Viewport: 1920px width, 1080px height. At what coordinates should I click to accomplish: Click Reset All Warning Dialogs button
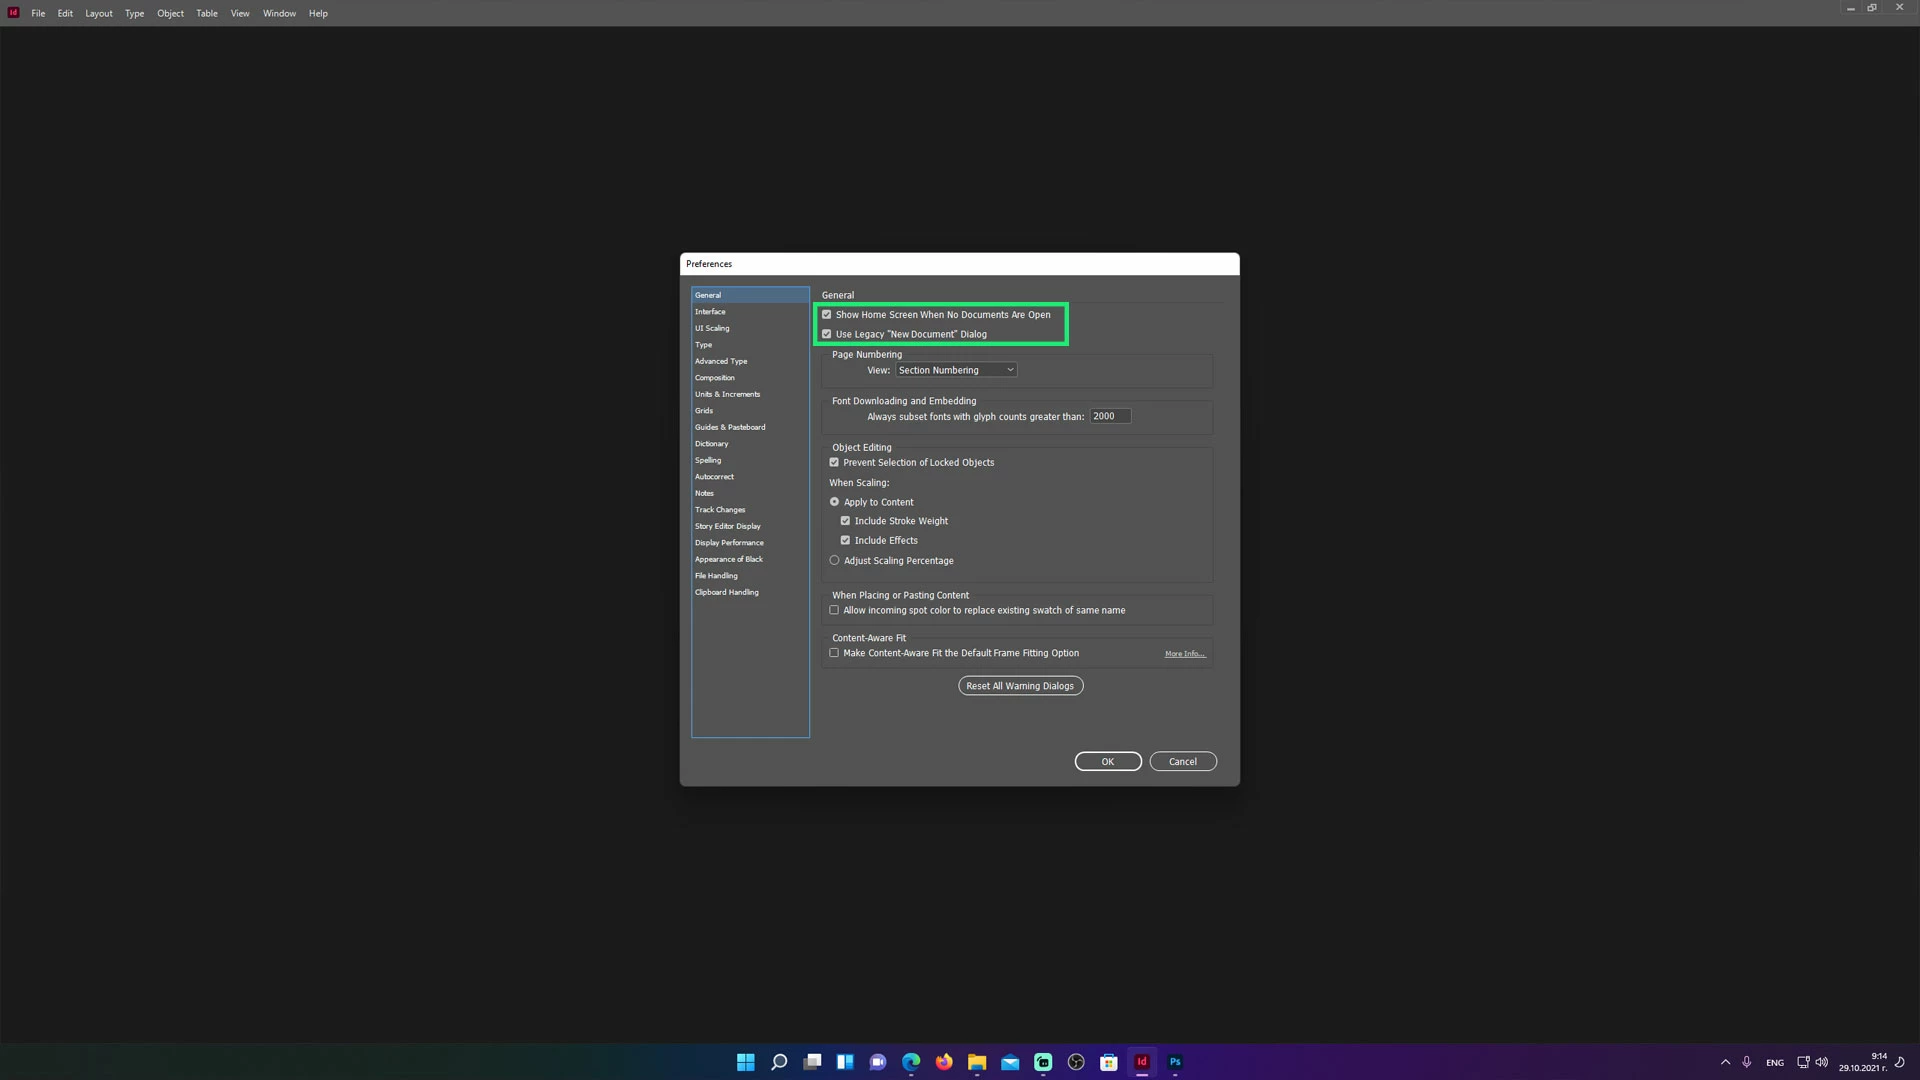[x=1020, y=686]
